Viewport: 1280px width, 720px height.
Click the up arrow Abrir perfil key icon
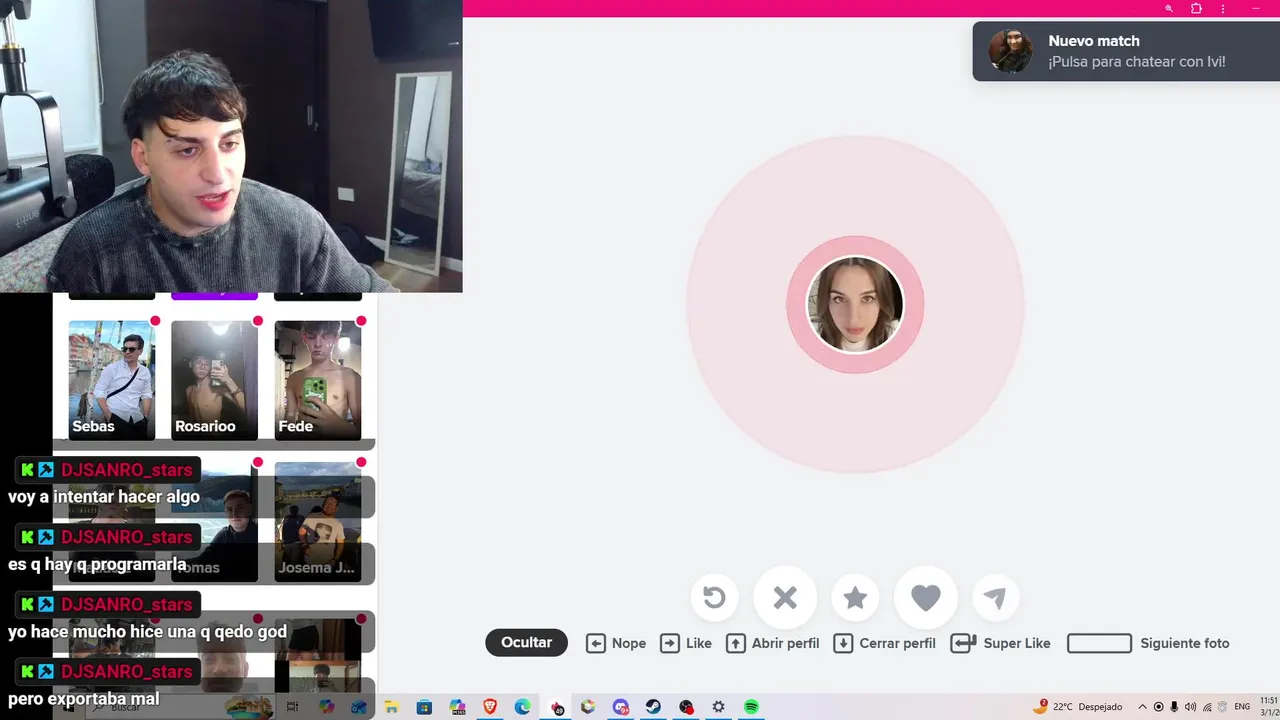pyautogui.click(x=736, y=643)
